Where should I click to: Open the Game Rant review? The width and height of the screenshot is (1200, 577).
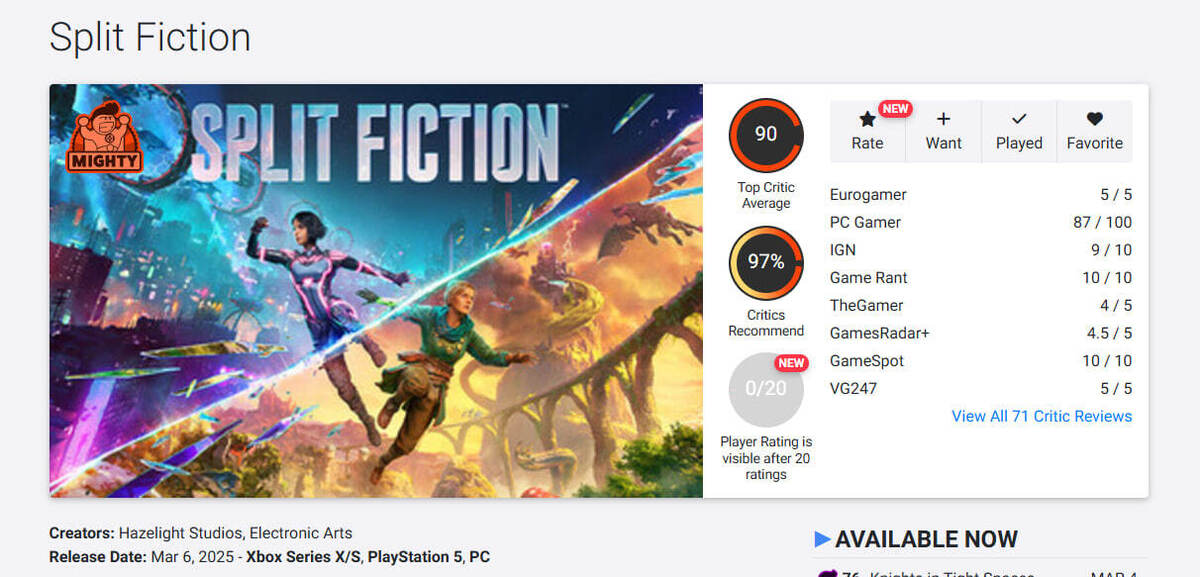click(x=868, y=278)
